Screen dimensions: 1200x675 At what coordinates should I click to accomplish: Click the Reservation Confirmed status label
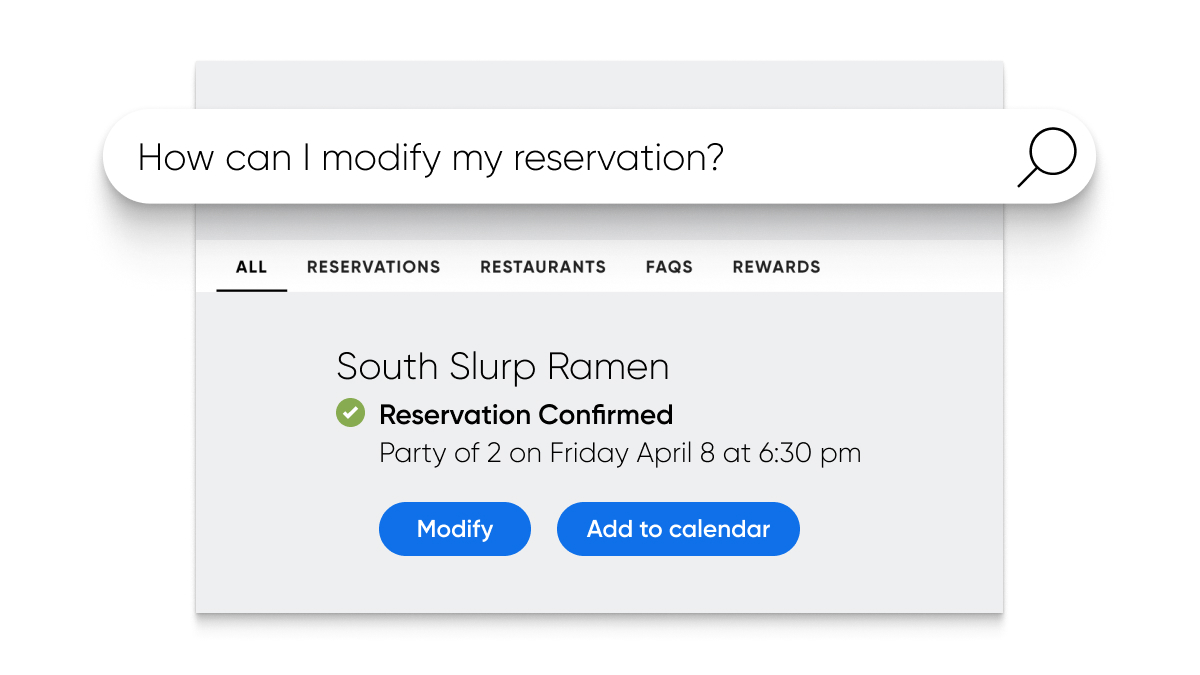tap(526, 414)
